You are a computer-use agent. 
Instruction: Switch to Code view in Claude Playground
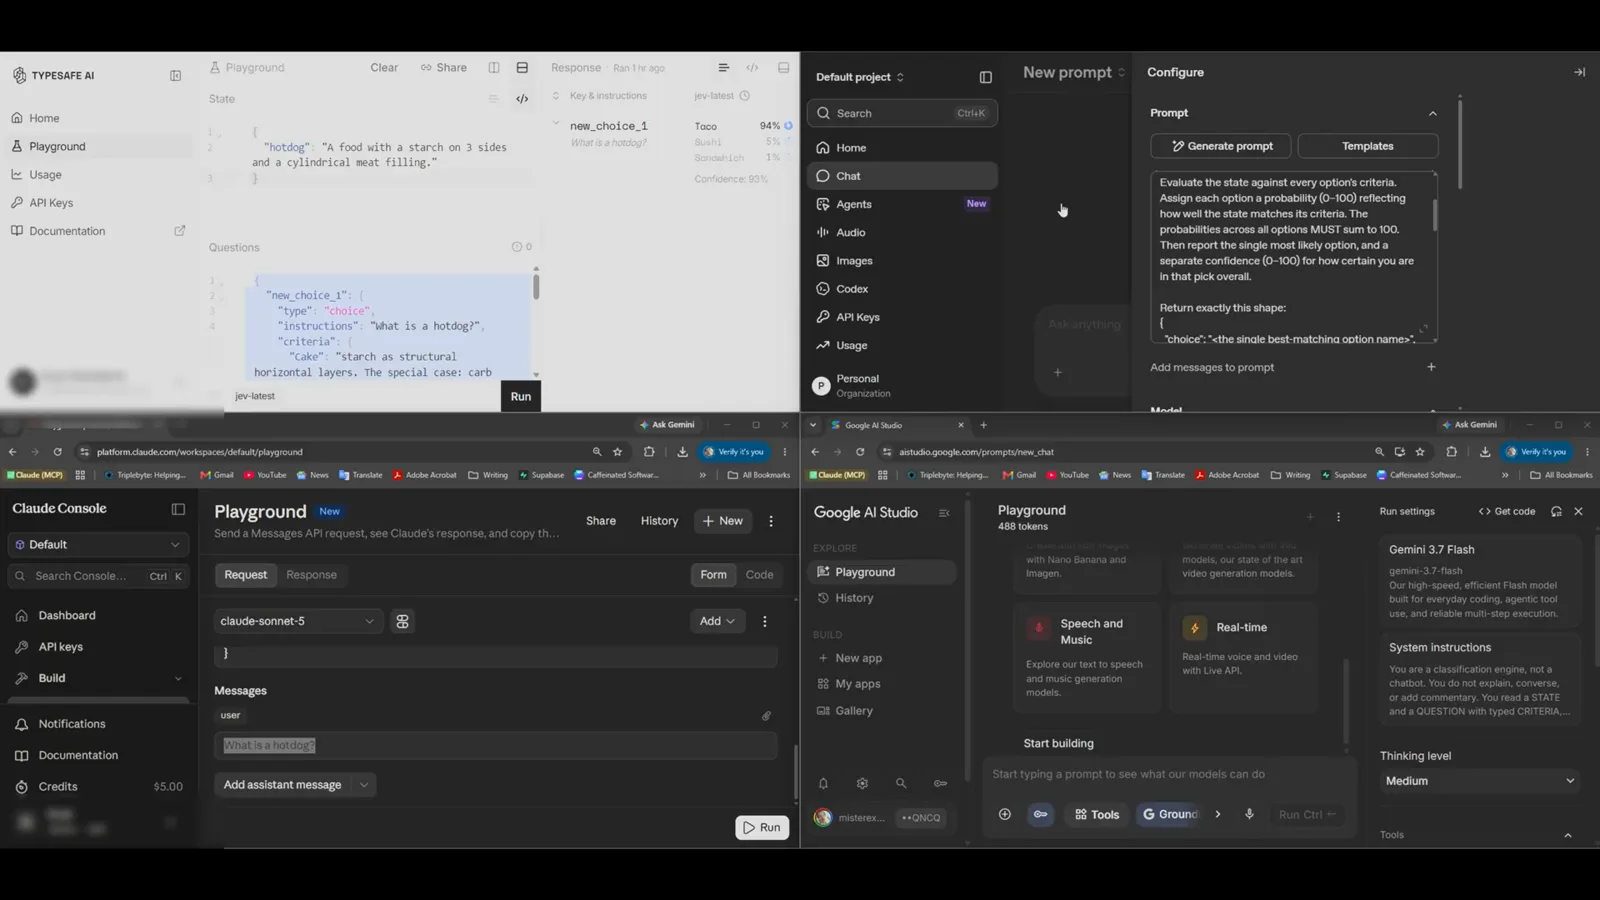(759, 575)
